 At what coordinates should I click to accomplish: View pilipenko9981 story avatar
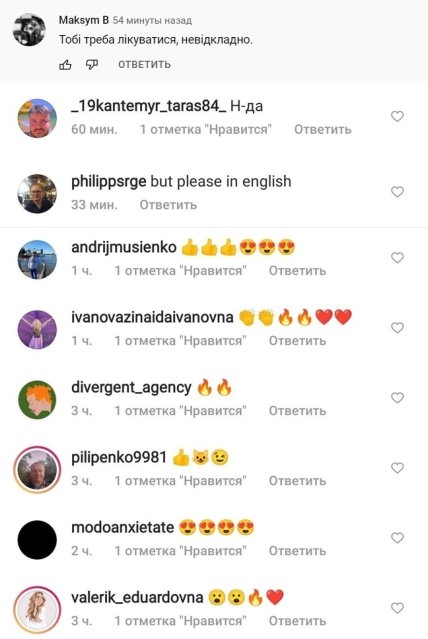point(37,470)
